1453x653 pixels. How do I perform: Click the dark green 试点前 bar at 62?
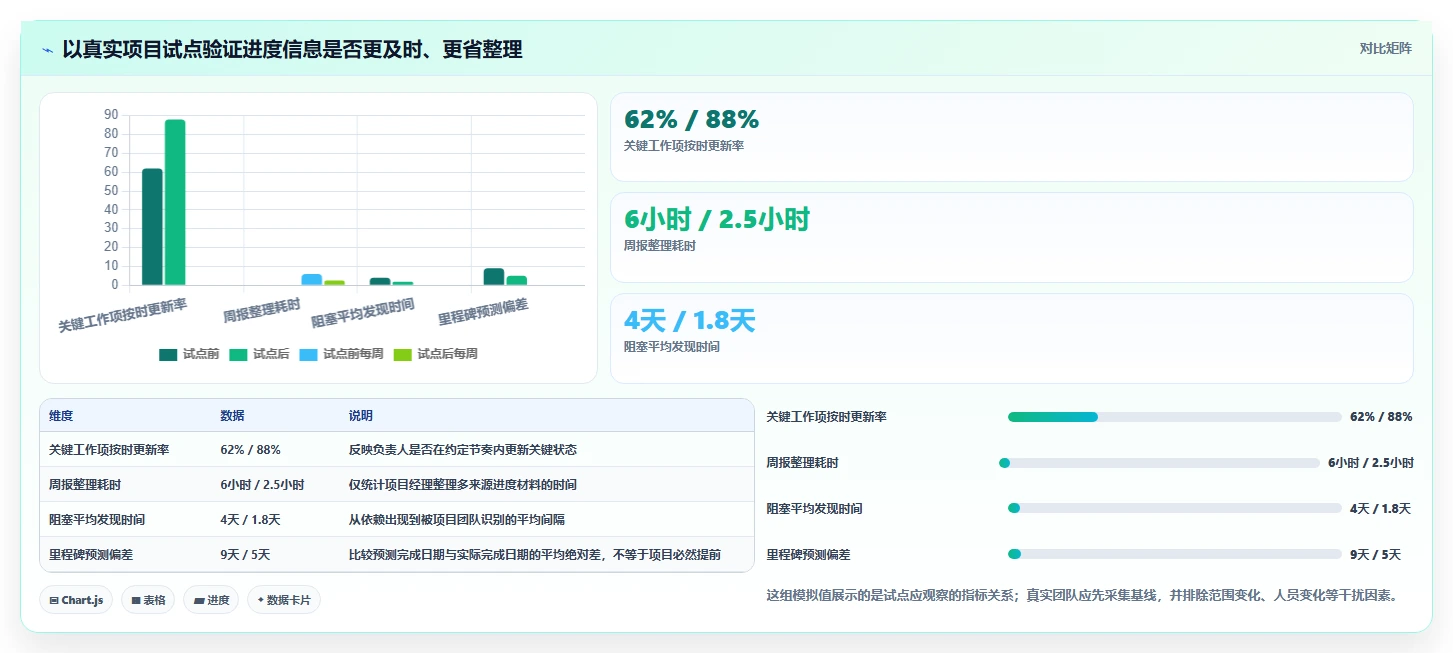[152, 226]
